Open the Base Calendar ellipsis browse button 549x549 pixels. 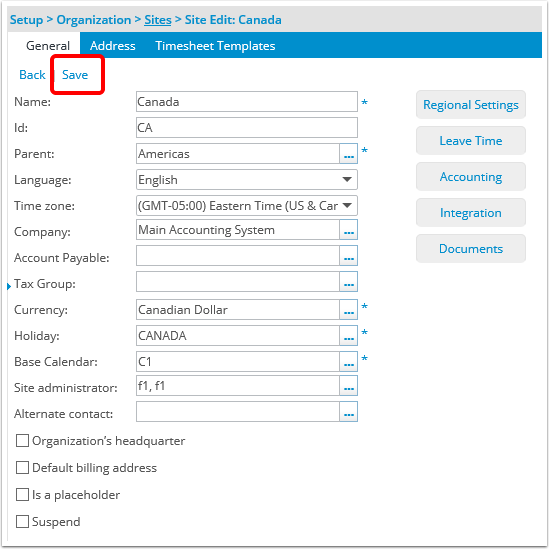click(x=348, y=361)
